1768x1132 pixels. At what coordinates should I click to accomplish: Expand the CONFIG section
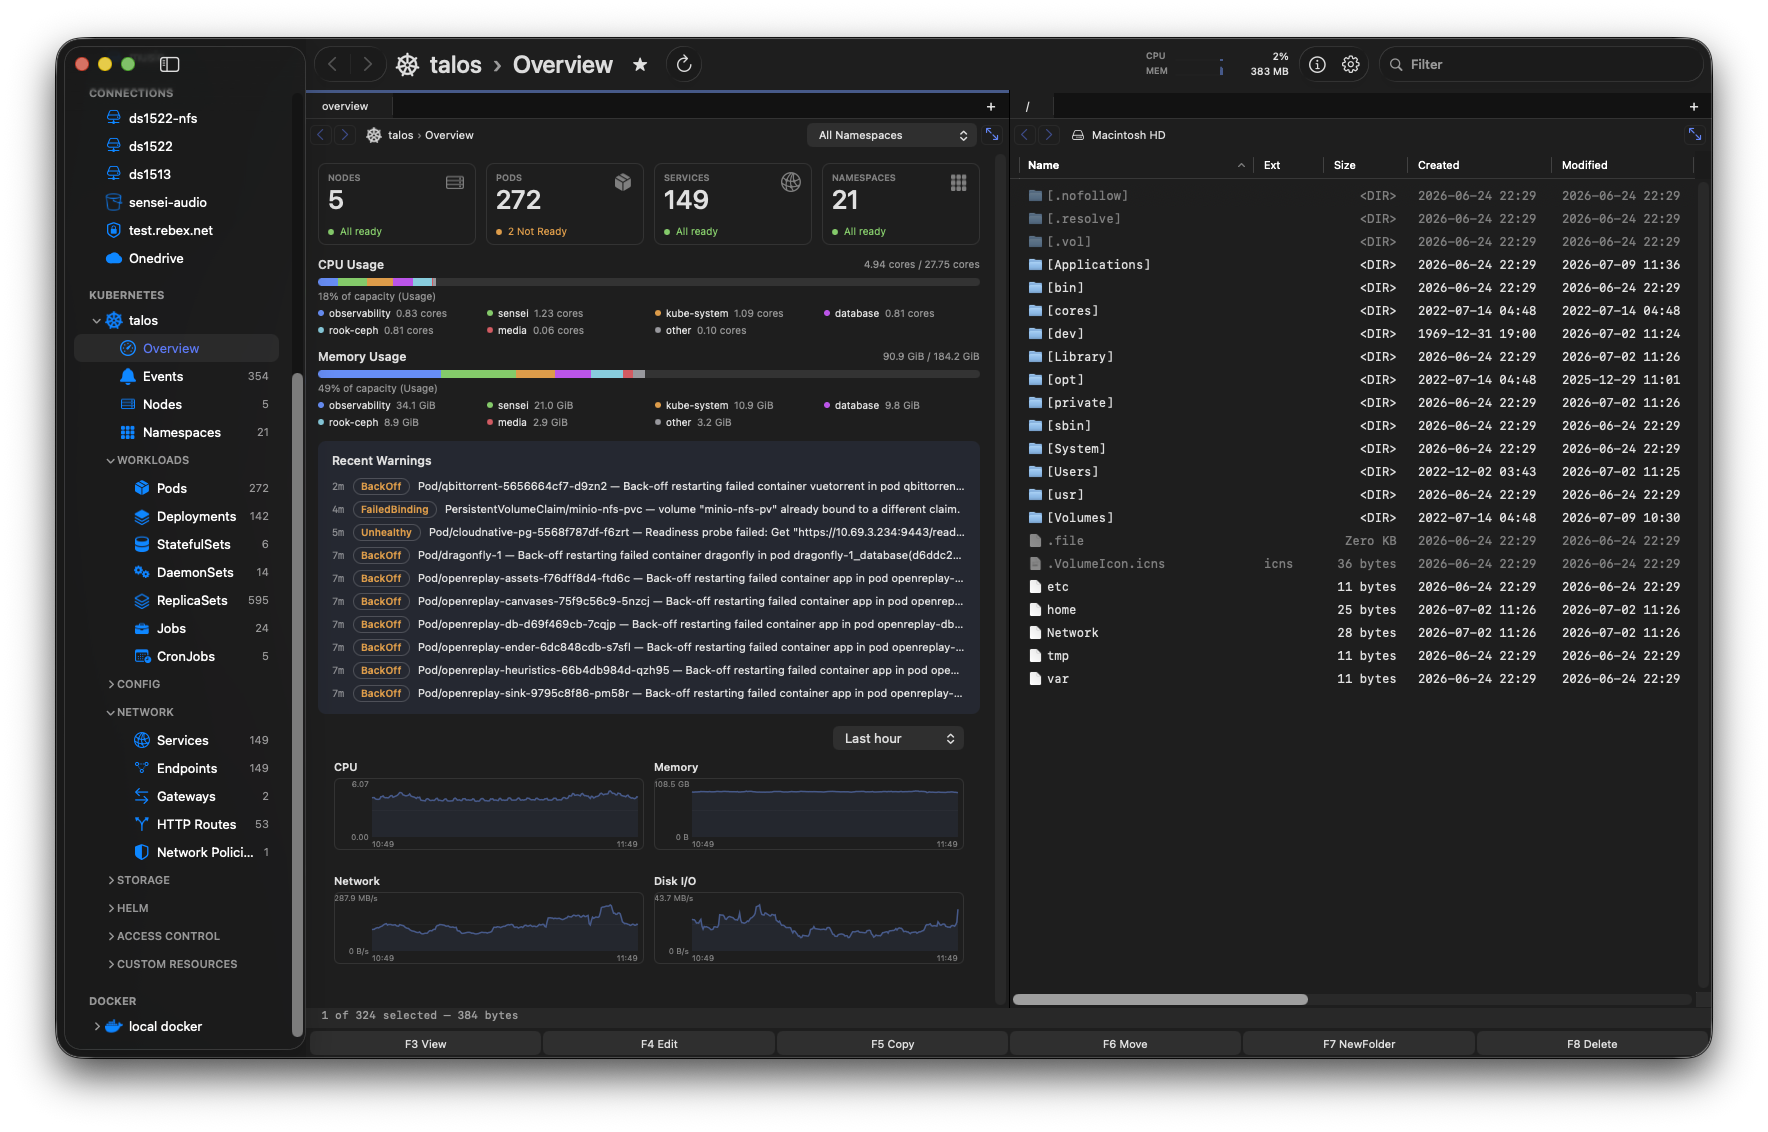pos(110,684)
